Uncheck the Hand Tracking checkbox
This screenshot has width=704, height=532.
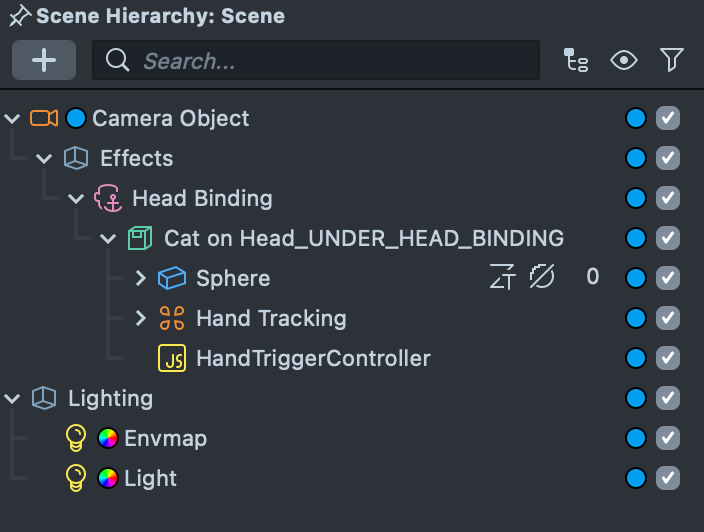[x=668, y=318]
